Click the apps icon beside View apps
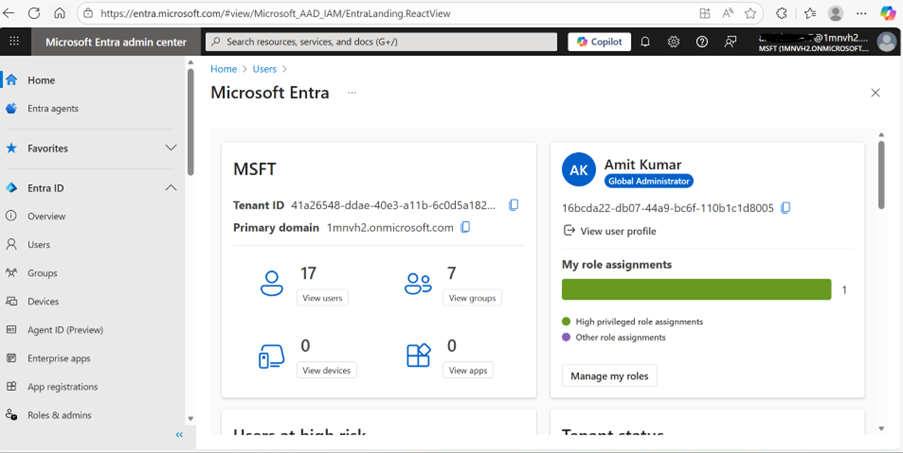 coord(419,356)
